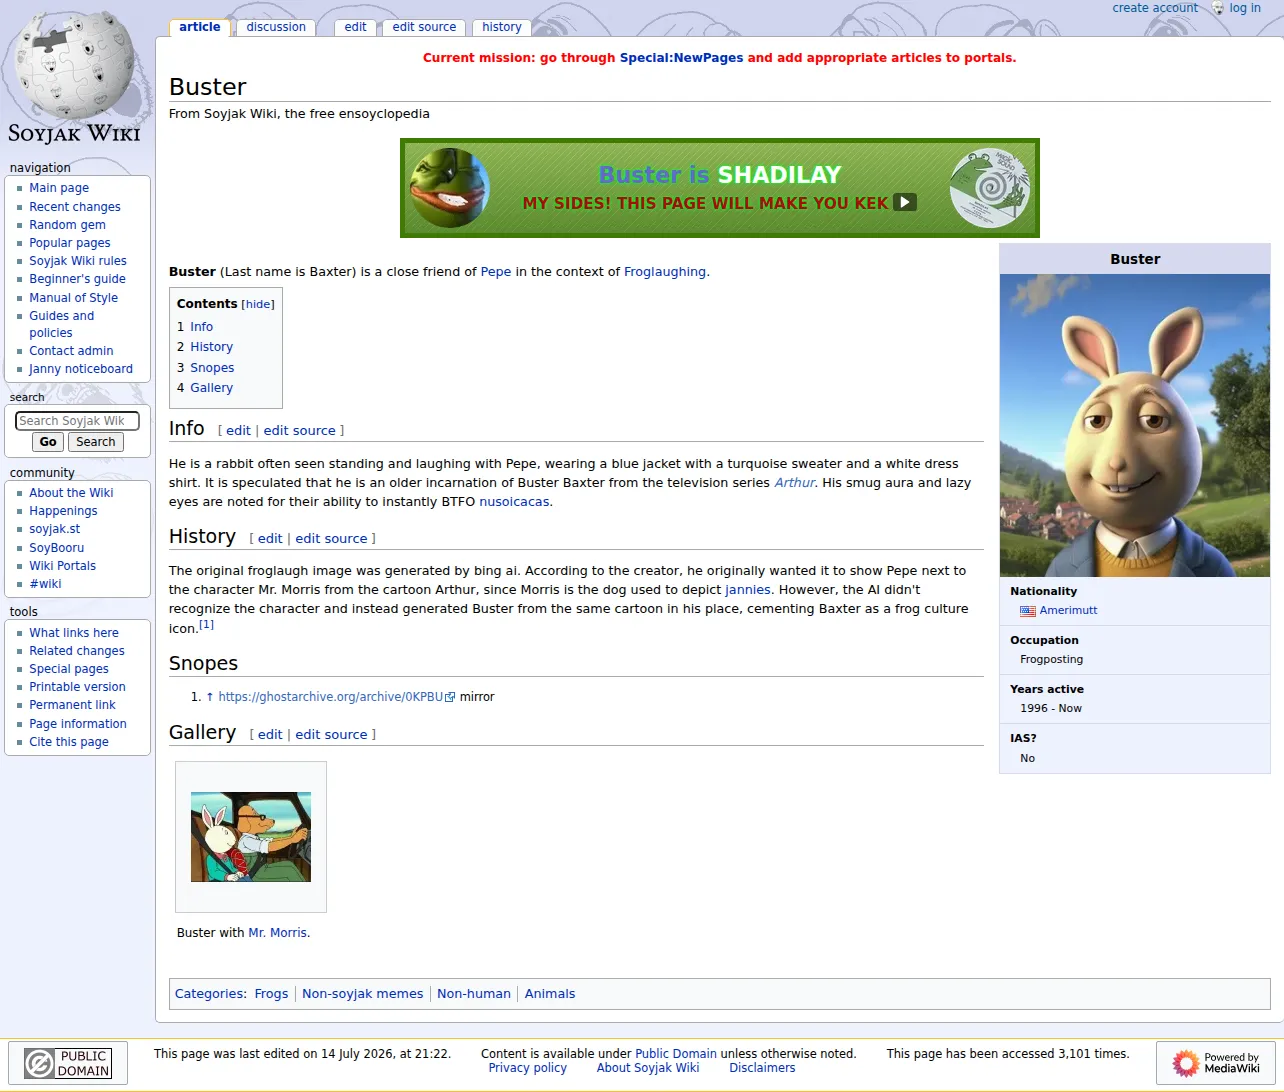Jump to Info in the Contents list

pyautogui.click(x=201, y=327)
